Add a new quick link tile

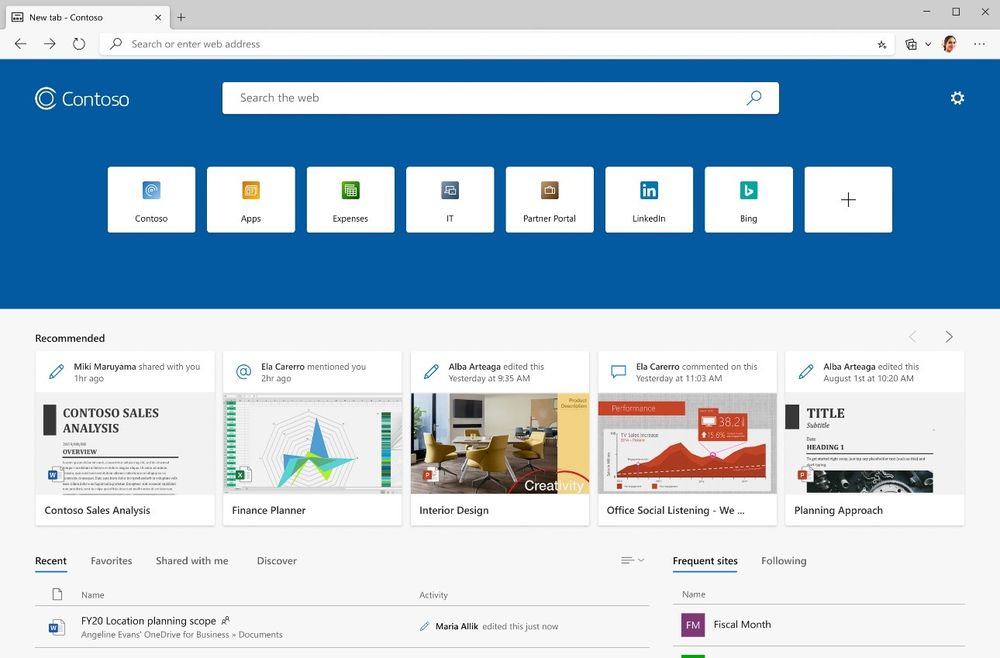[x=848, y=200]
